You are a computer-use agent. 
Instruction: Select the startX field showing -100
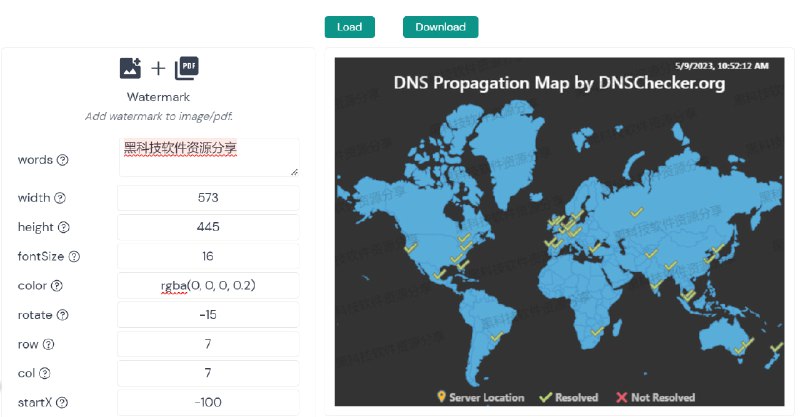point(208,403)
